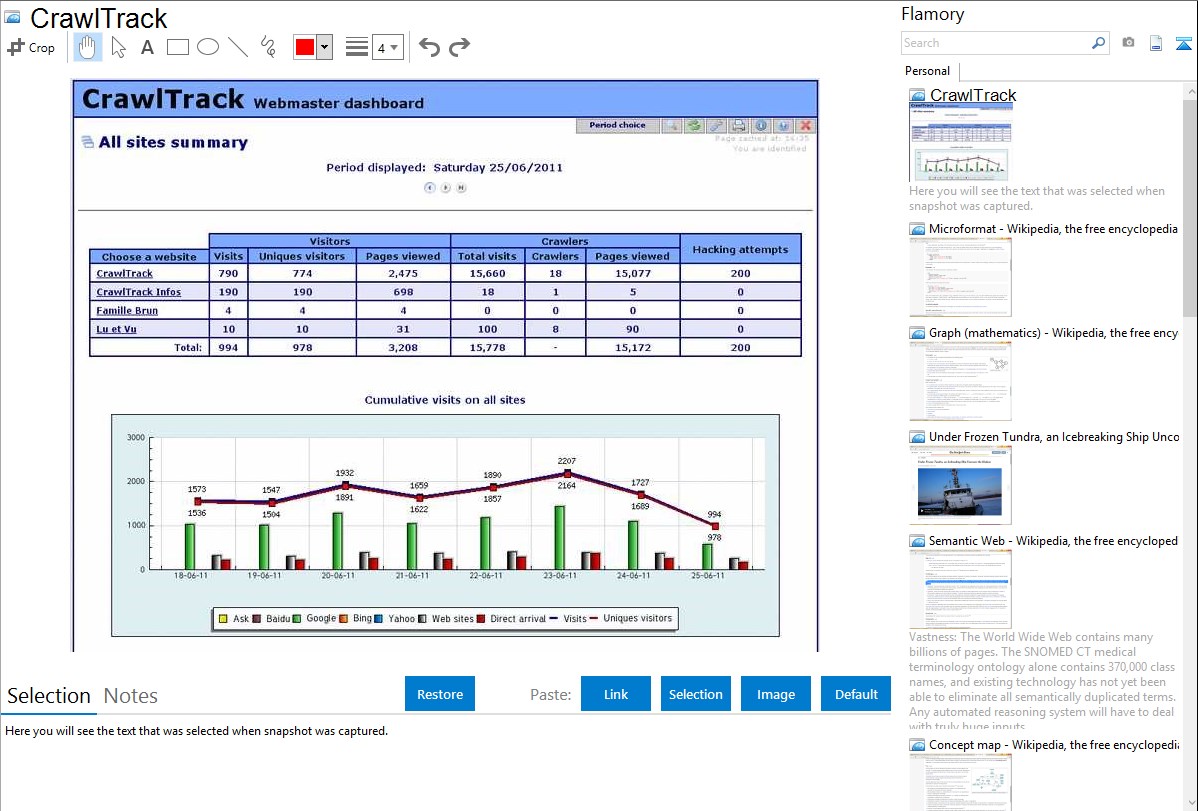1198x811 pixels.
Task: Click the printer icon in dashboard
Action: pos(738,125)
